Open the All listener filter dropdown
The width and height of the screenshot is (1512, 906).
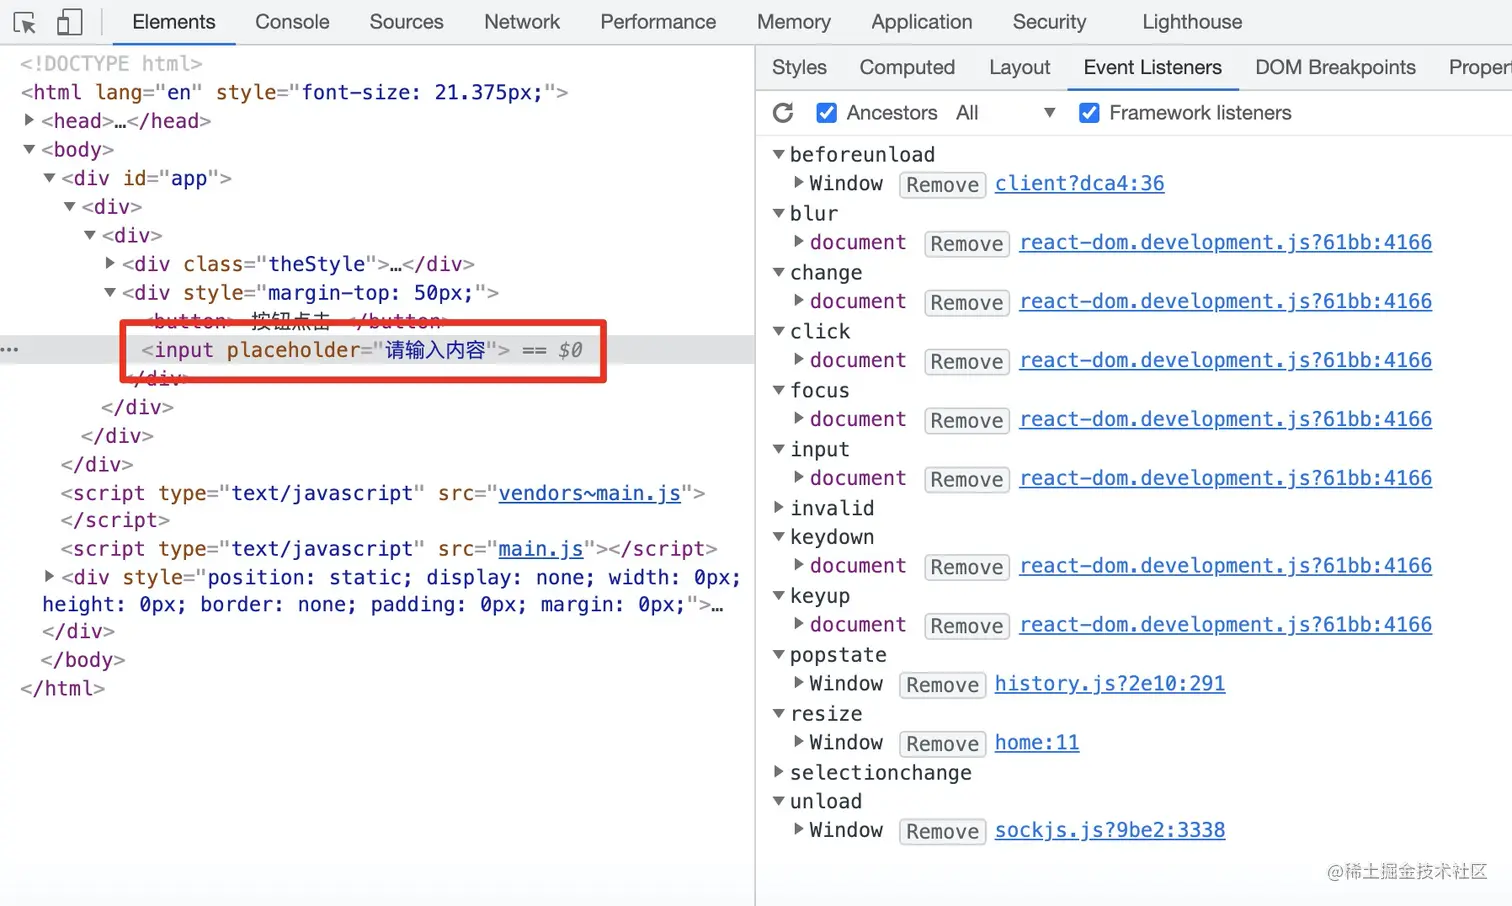coord(1005,113)
